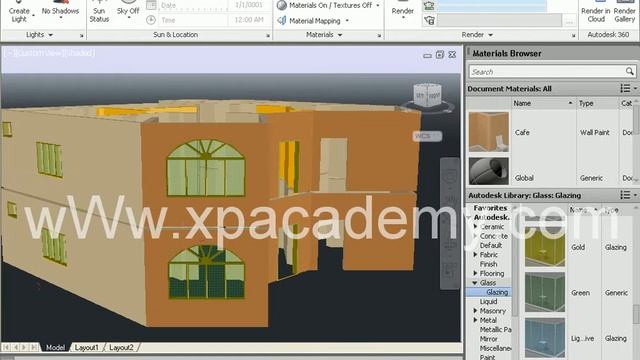
Task: Select Favorites in the library tree
Action: click(x=490, y=208)
